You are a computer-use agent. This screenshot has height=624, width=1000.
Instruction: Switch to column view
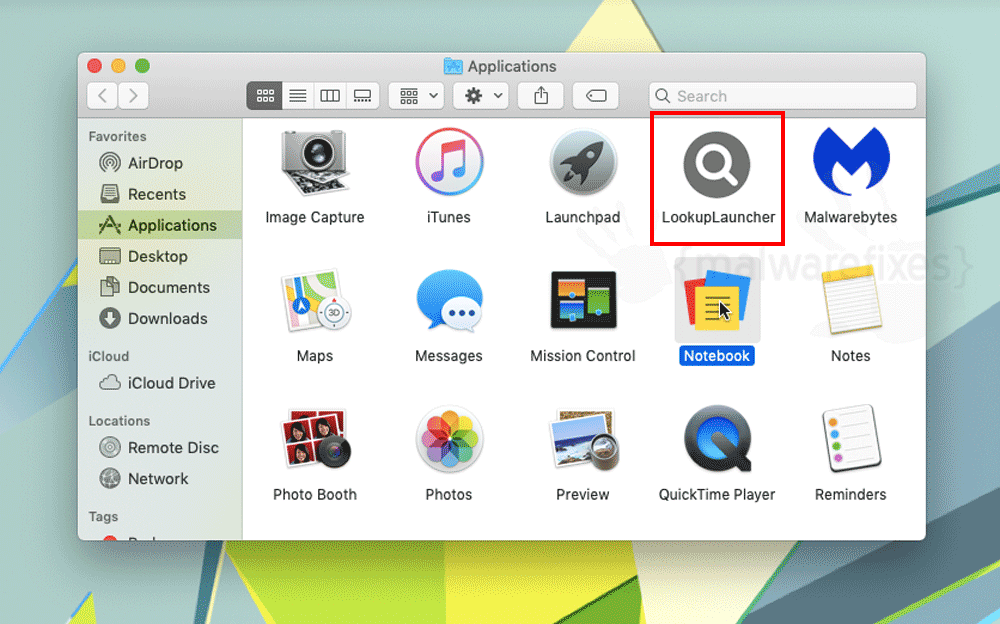pyautogui.click(x=330, y=96)
